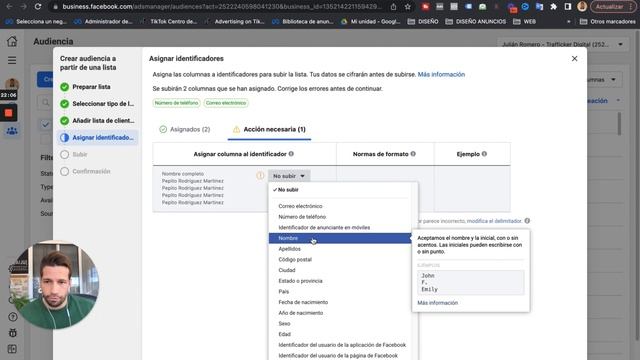
Task: Click the red recording stop button
Action: click(9, 113)
